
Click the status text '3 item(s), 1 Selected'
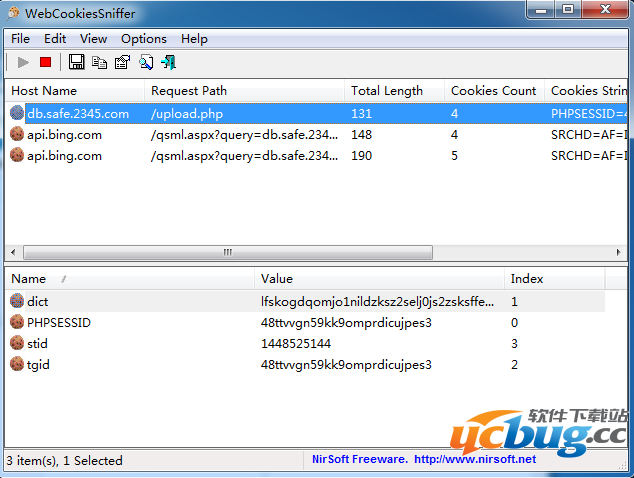[64, 461]
